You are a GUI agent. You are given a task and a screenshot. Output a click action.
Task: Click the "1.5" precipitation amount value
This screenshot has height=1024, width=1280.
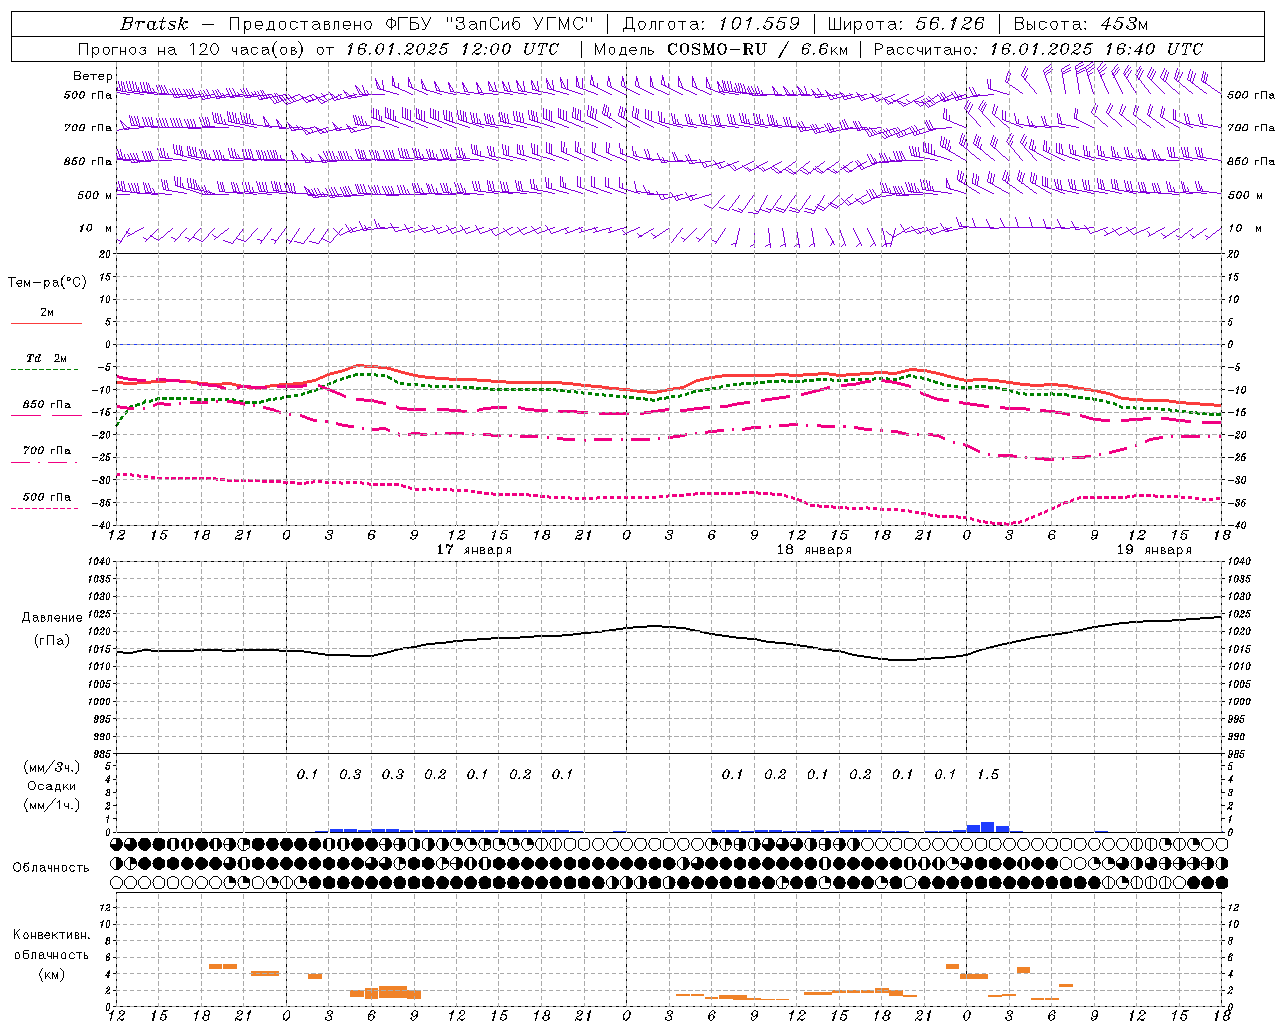[987, 775]
